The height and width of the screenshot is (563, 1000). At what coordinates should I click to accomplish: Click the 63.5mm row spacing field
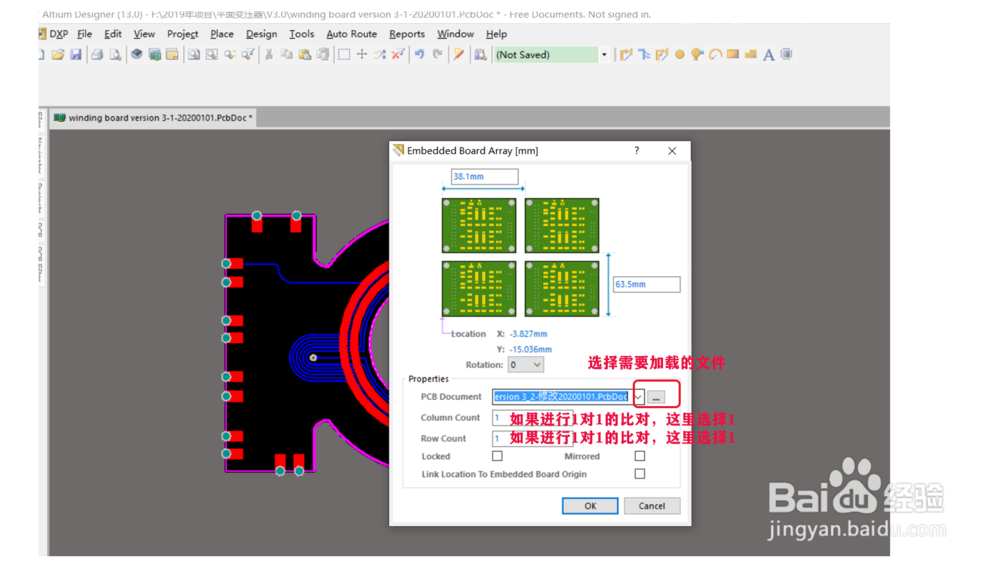tap(647, 284)
